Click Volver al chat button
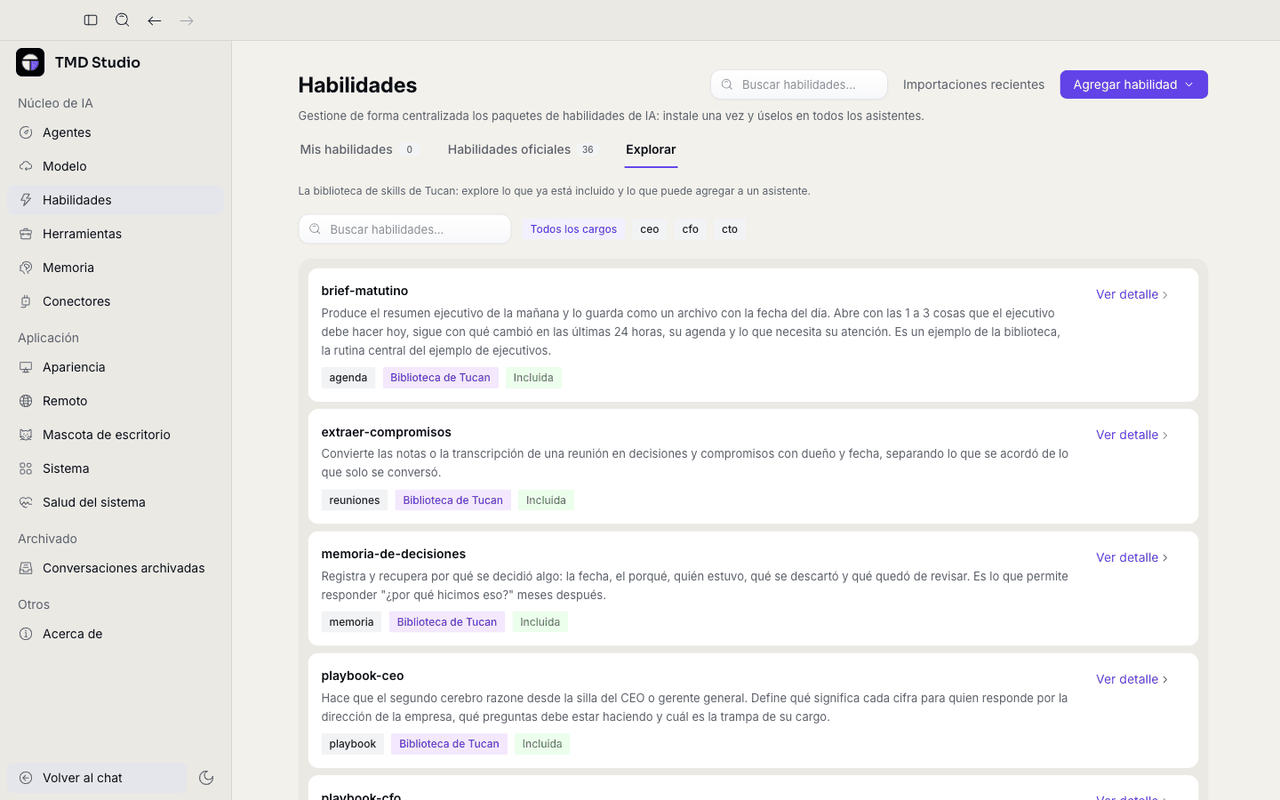The height and width of the screenshot is (800, 1280). 97,778
